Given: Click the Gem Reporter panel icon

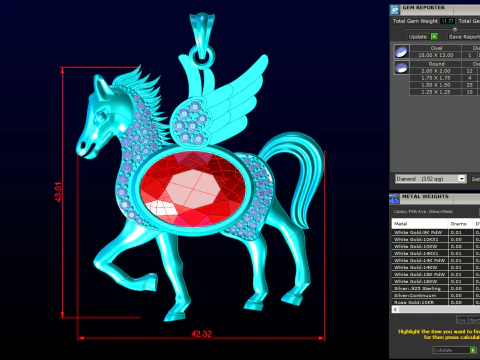Looking at the screenshot, I should tap(395, 10).
